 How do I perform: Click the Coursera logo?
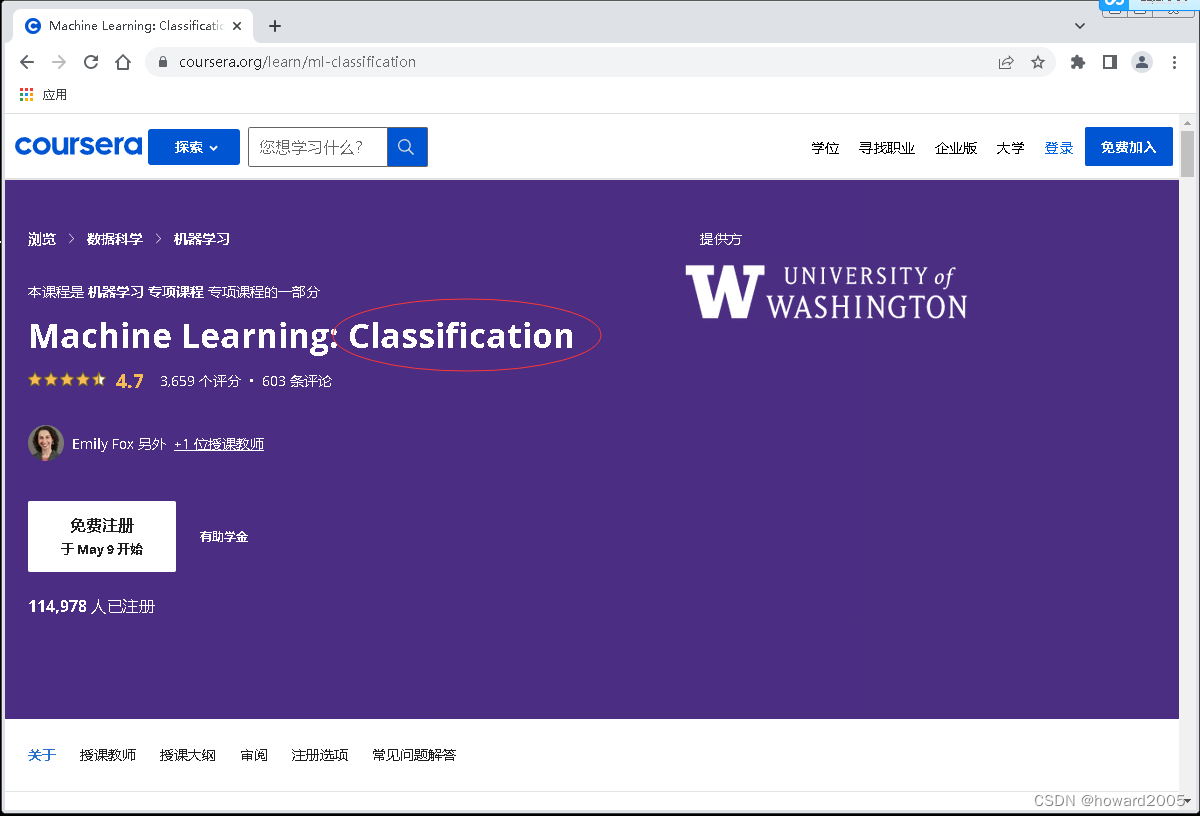[x=78, y=146]
